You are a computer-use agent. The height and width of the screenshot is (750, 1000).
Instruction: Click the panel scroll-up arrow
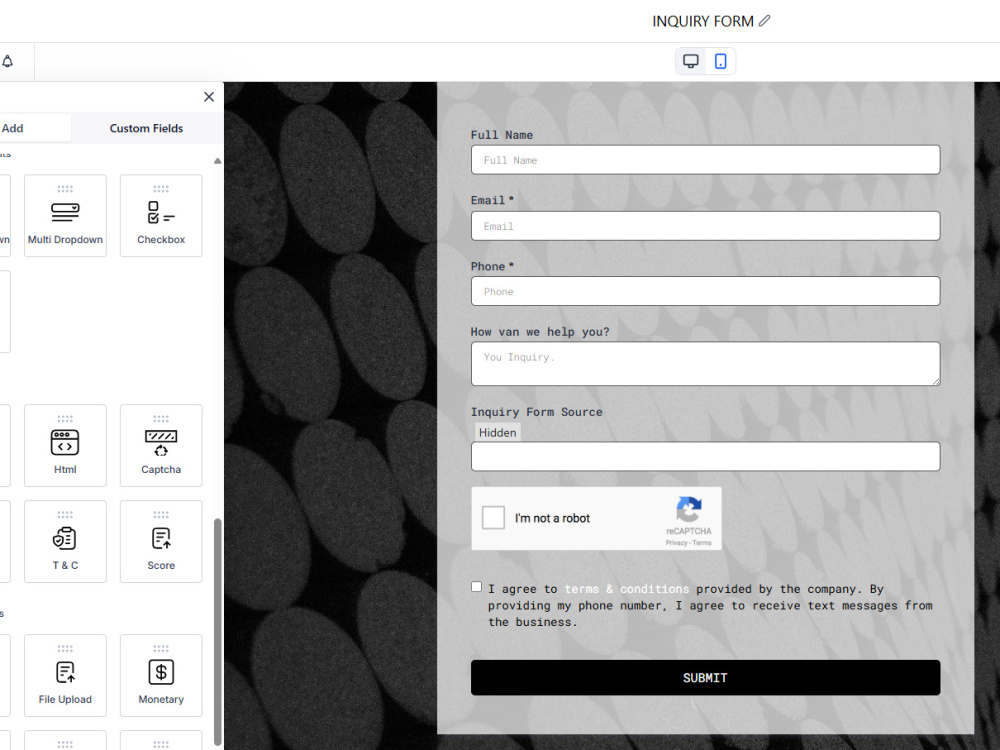click(x=217, y=161)
